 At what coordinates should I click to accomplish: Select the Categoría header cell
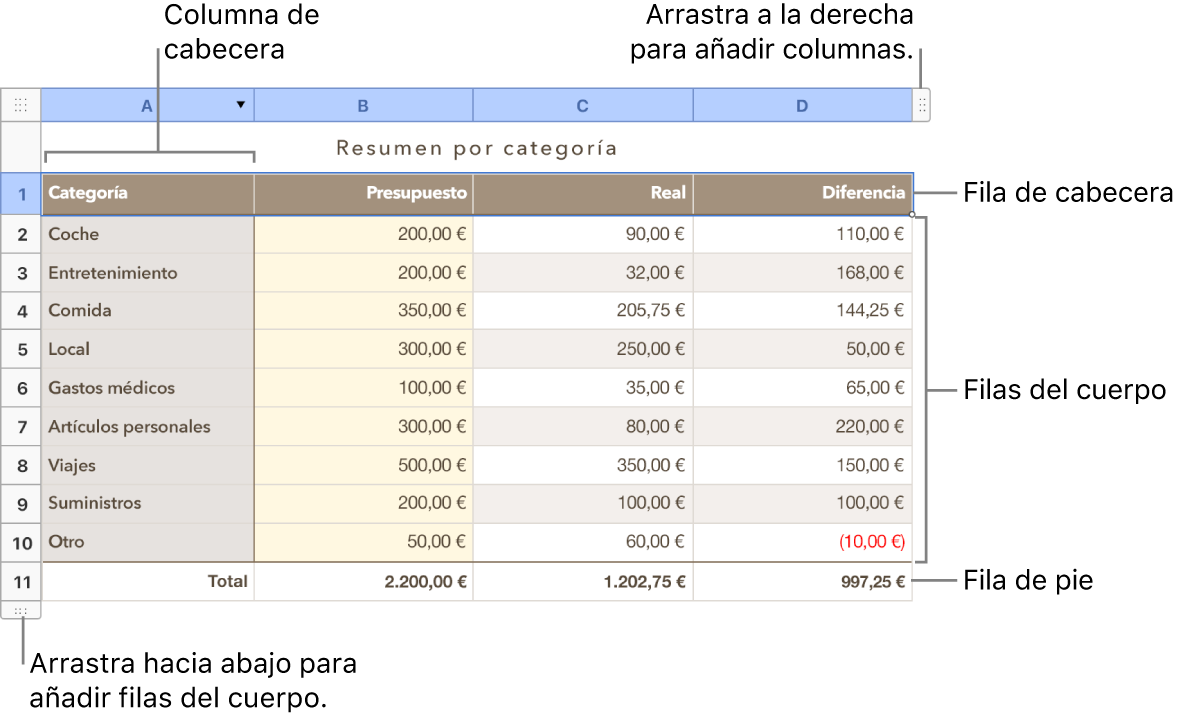click(x=147, y=193)
